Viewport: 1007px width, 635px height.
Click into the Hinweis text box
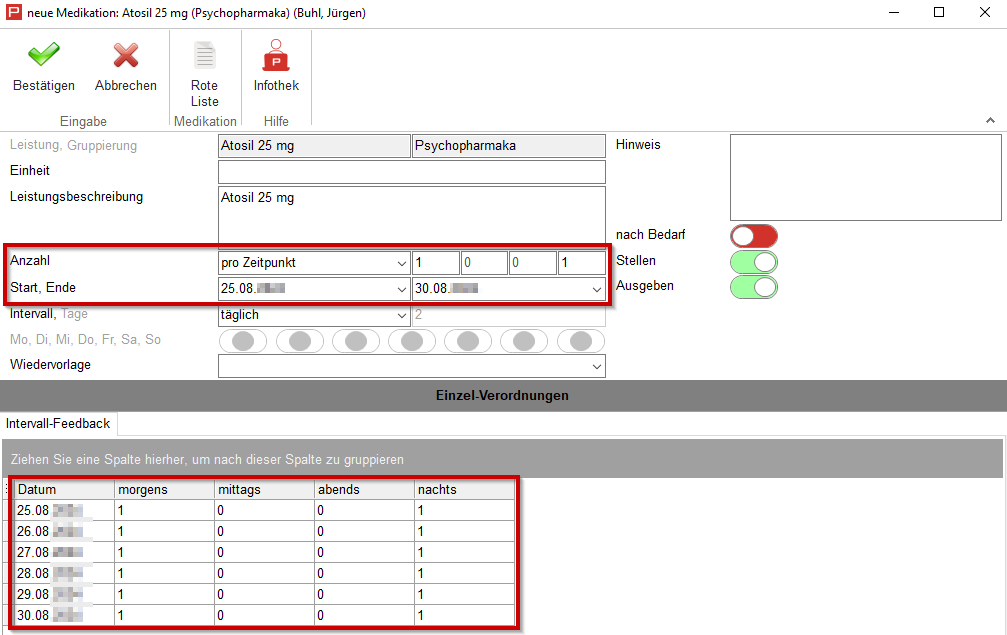865,177
